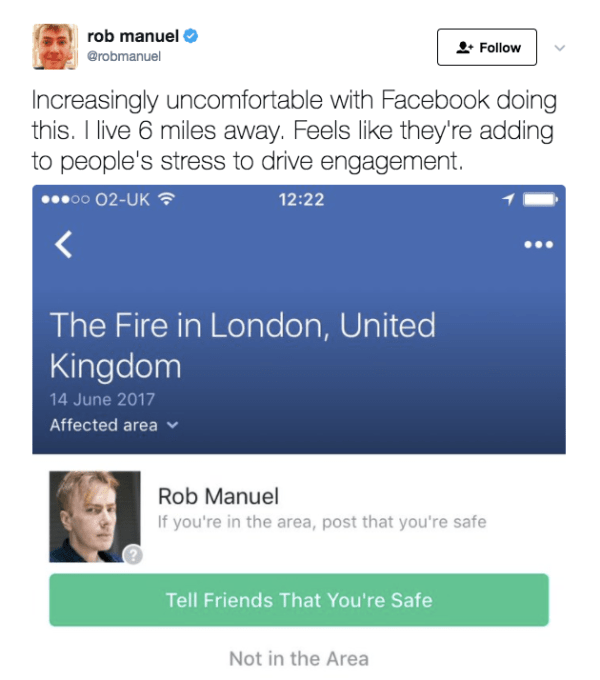The width and height of the screenshot is (600, 680).
Task: Open the three-dot more options menu
Action: click(x=539, y=244)
